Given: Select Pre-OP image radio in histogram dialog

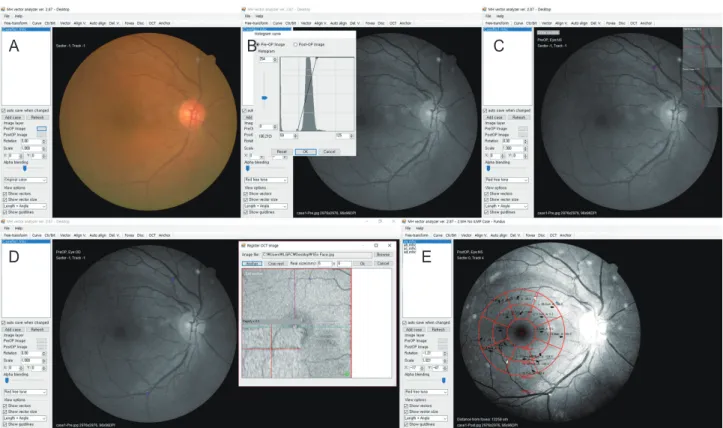Looking at the screenshot, I should coord(259,45).
